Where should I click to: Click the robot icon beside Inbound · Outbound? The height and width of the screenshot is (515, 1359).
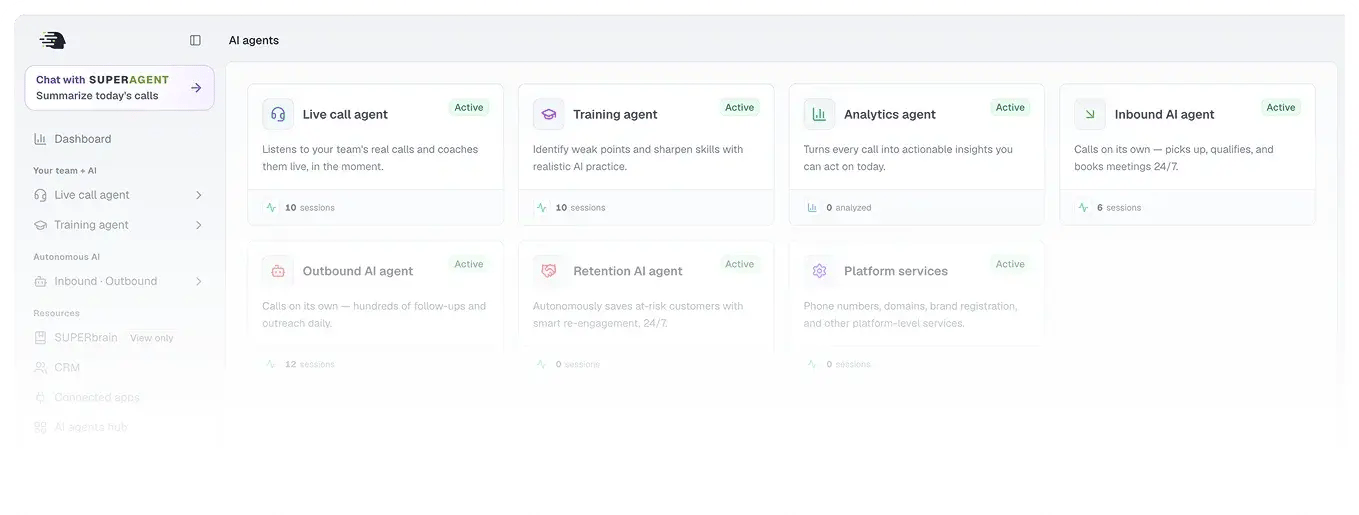pyautogui.click(x=40, y=281)
